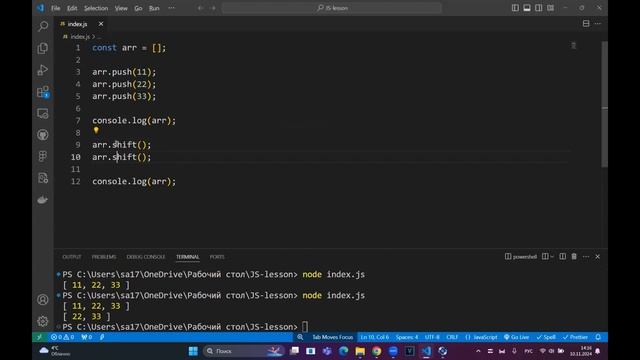This screenshot has width=640, height=360.
Task: Click the ports forwarded status item
Action: (x=87, y=337)
